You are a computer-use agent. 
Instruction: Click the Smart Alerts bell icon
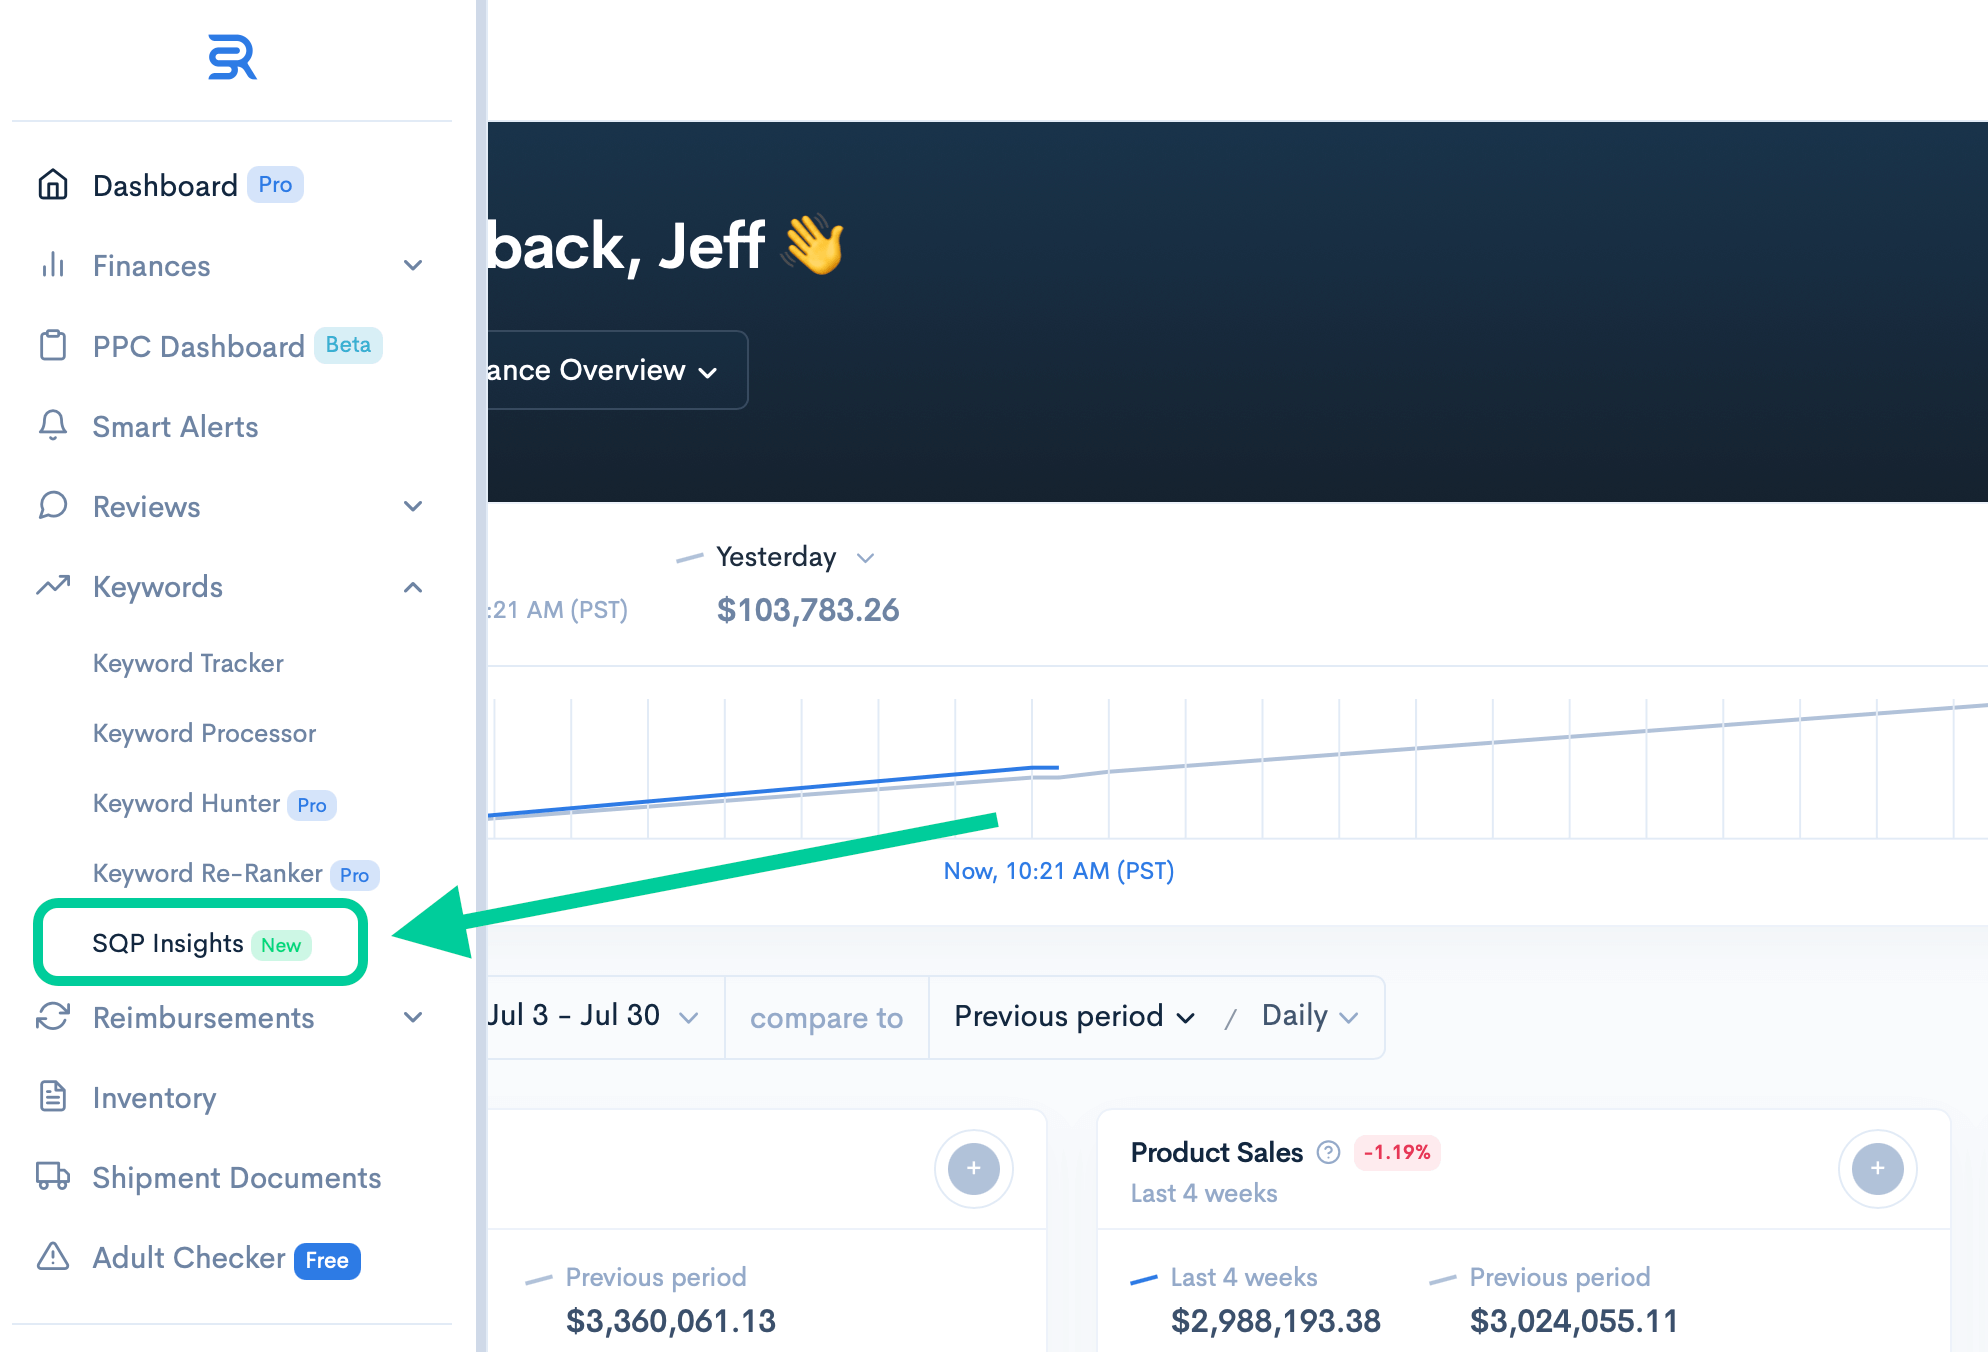pyautogui.click(x=53, y=426)
